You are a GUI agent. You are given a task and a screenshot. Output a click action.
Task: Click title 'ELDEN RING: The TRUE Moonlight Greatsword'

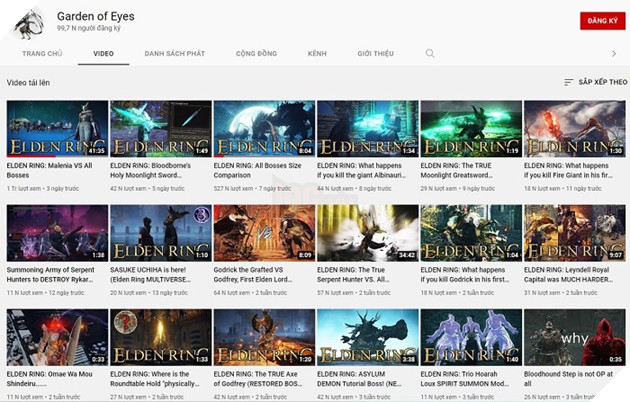coord(456,170)
